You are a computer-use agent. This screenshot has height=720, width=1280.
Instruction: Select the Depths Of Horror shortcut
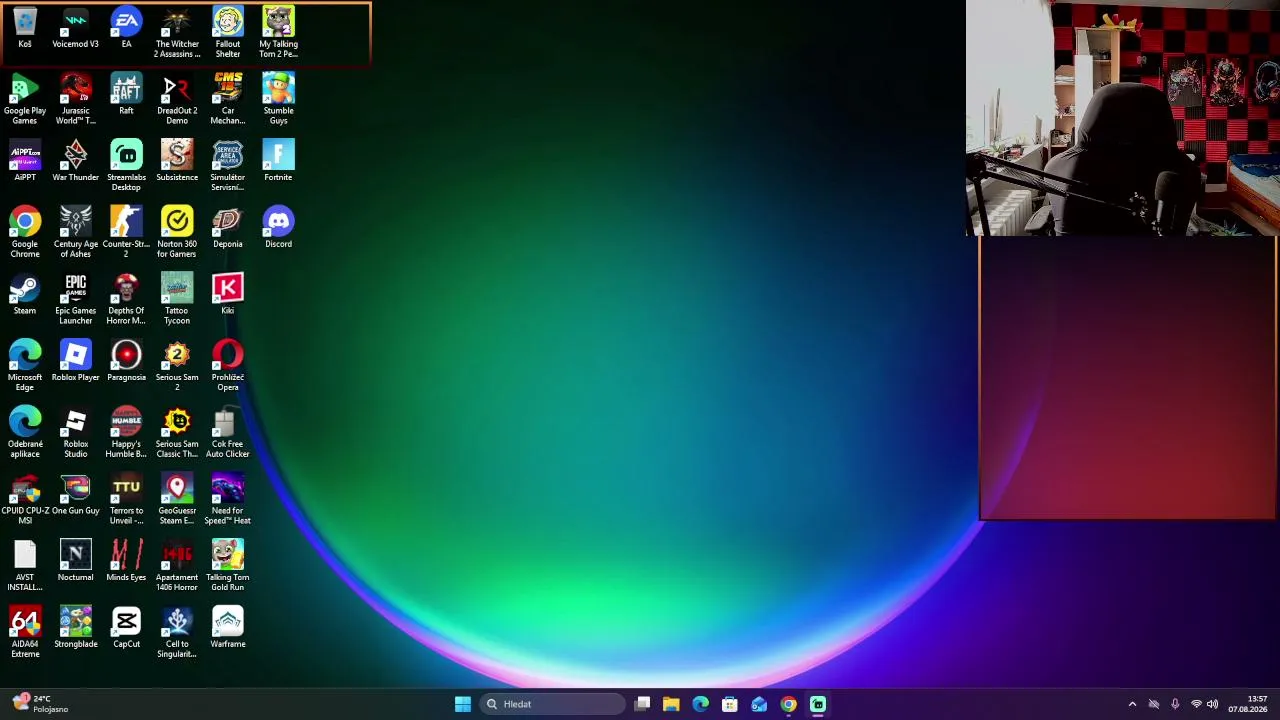click(x=126, y=300)
